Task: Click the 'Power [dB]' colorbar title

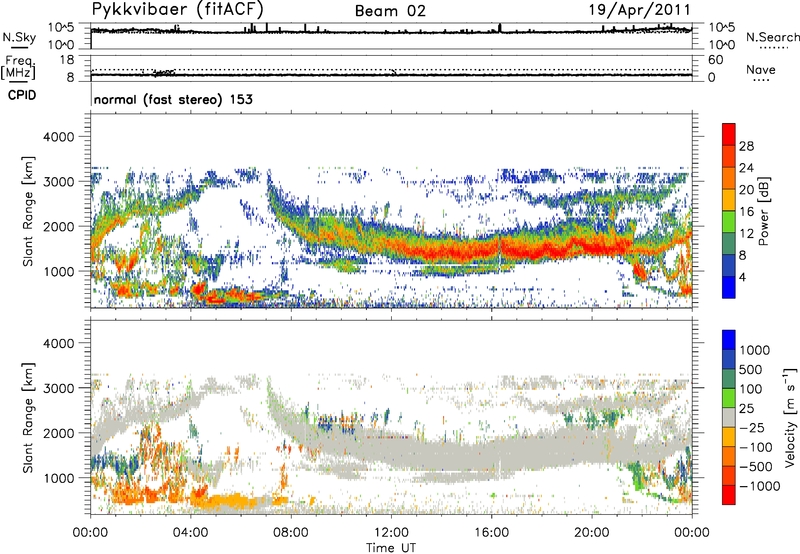Action: point(763,211)
